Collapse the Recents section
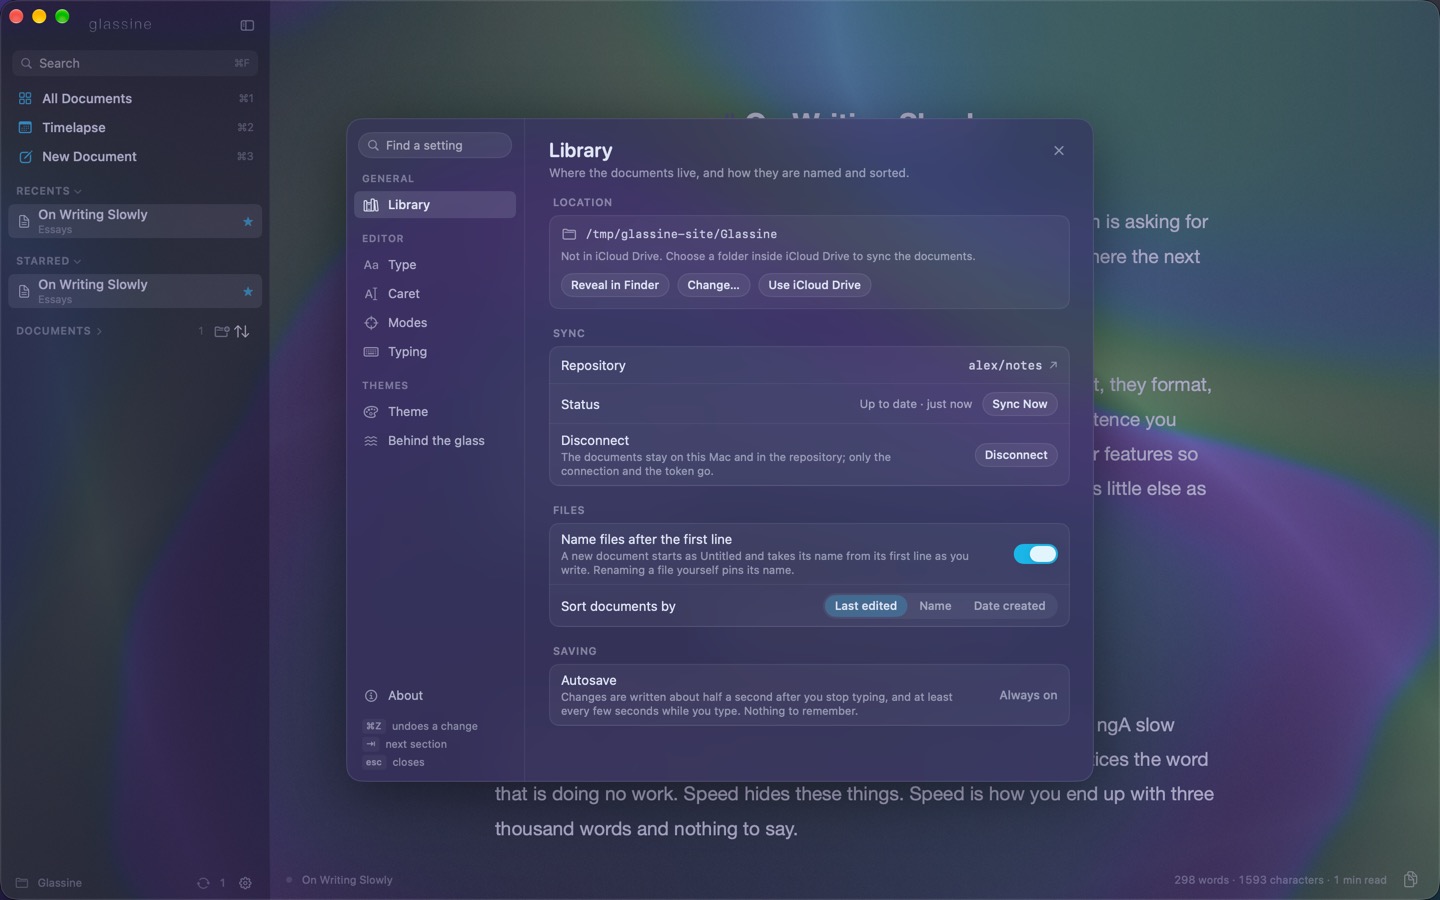Image resolution: width=1440 pixels, height=900 pixels. pos(48,191)
